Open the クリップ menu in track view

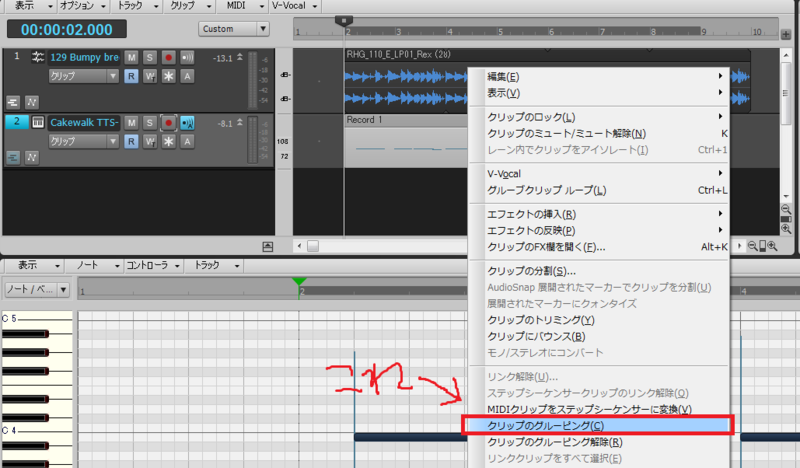[190, 6]
